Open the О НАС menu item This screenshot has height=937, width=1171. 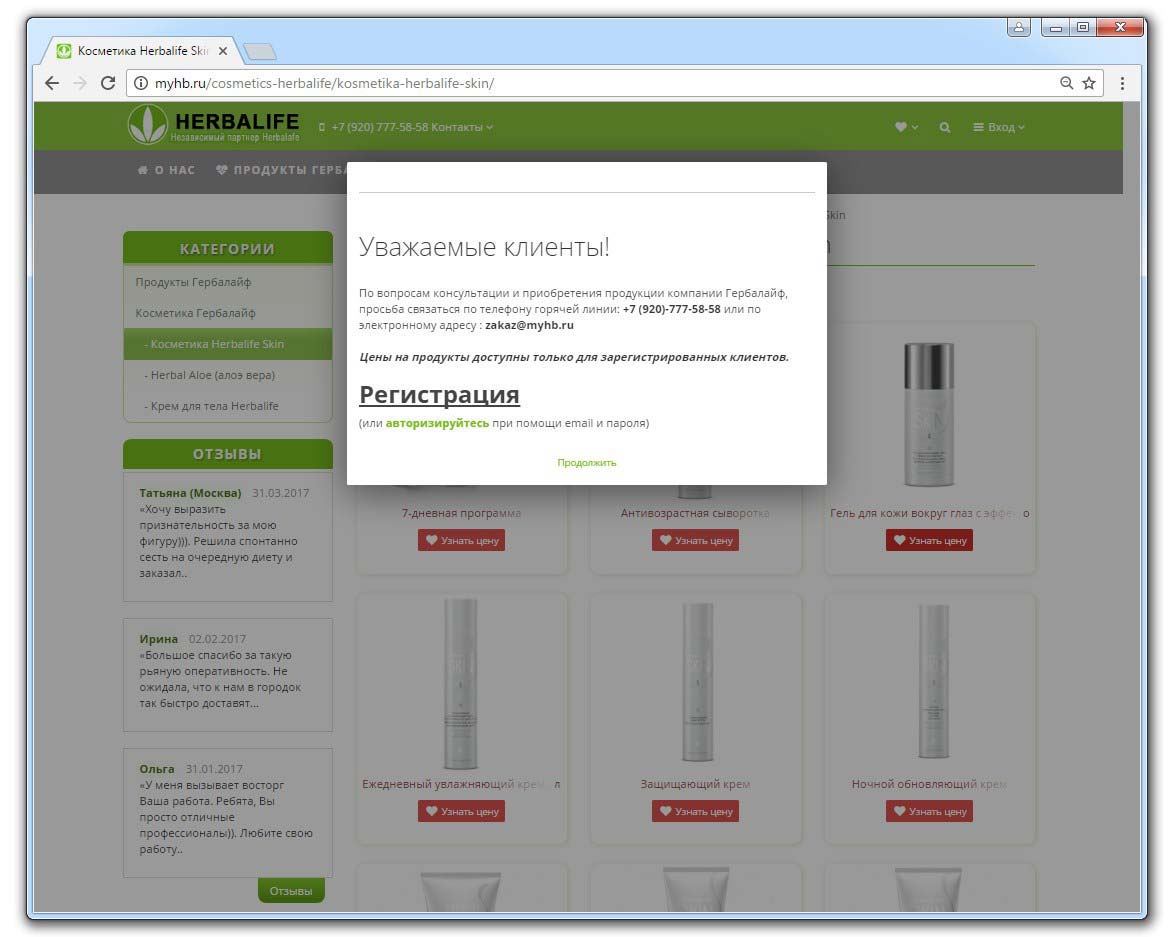pyautogui.click(x=167, y=170)
